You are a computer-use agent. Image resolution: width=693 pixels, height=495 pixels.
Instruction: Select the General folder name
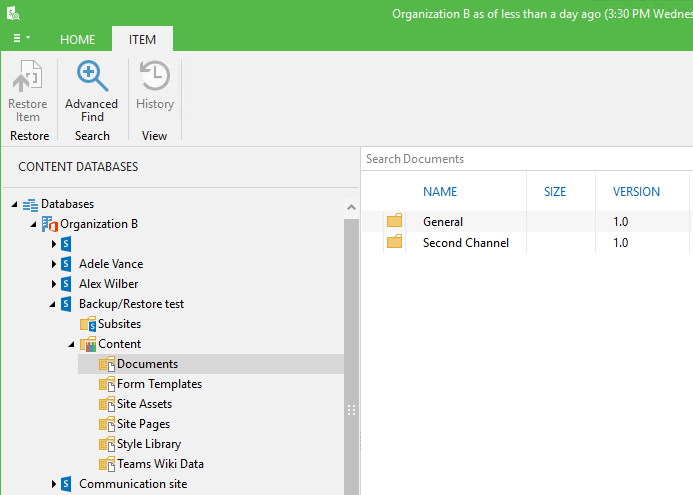click(443, 222)
